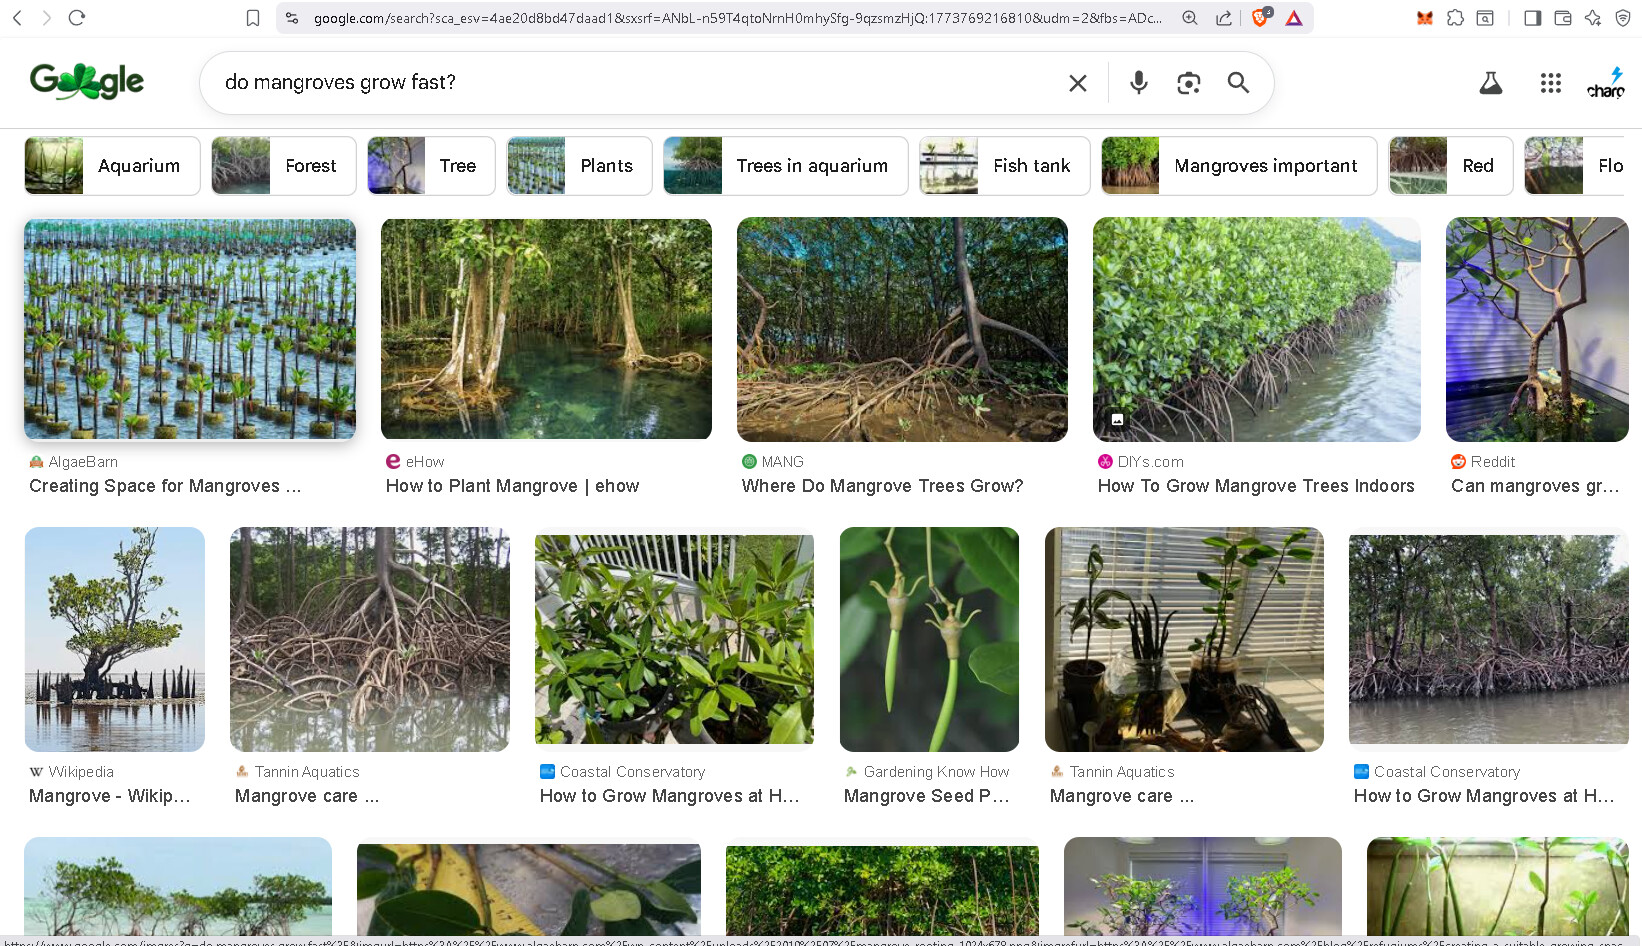Open the Google apps grid

click(x=1550, y=83)
